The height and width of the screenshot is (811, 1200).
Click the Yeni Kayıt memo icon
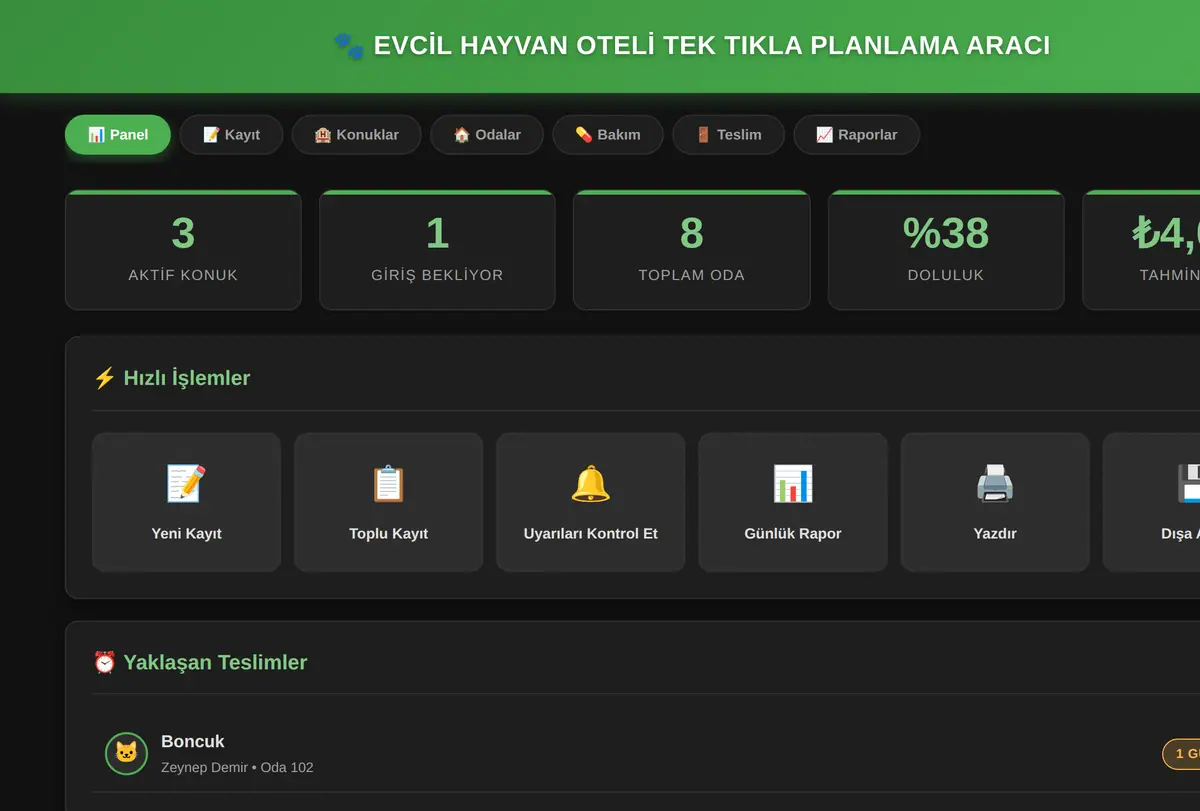tap(186, 484)
